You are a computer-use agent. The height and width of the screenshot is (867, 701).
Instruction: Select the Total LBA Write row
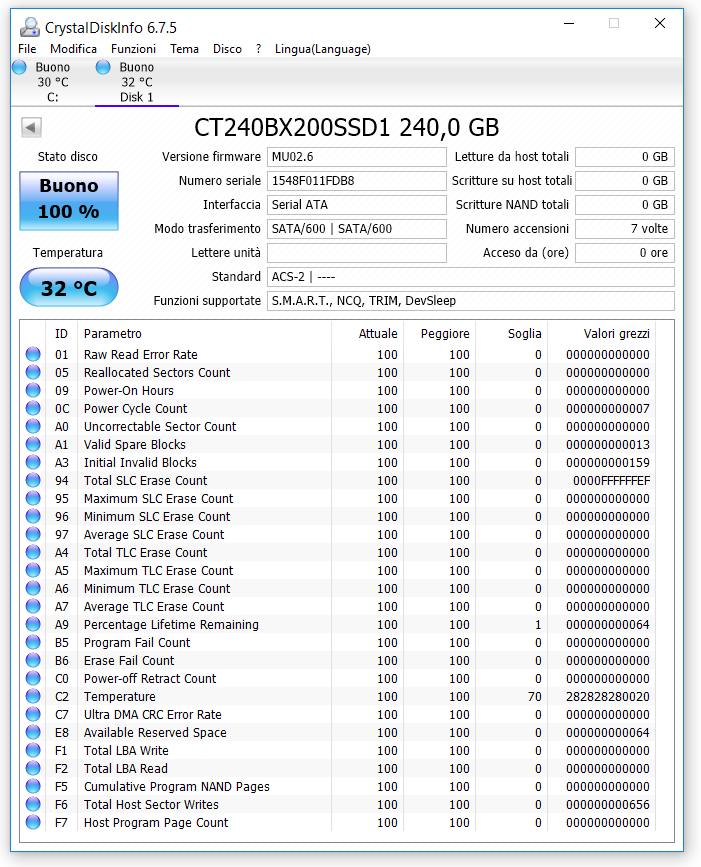(x=338, y=750)
